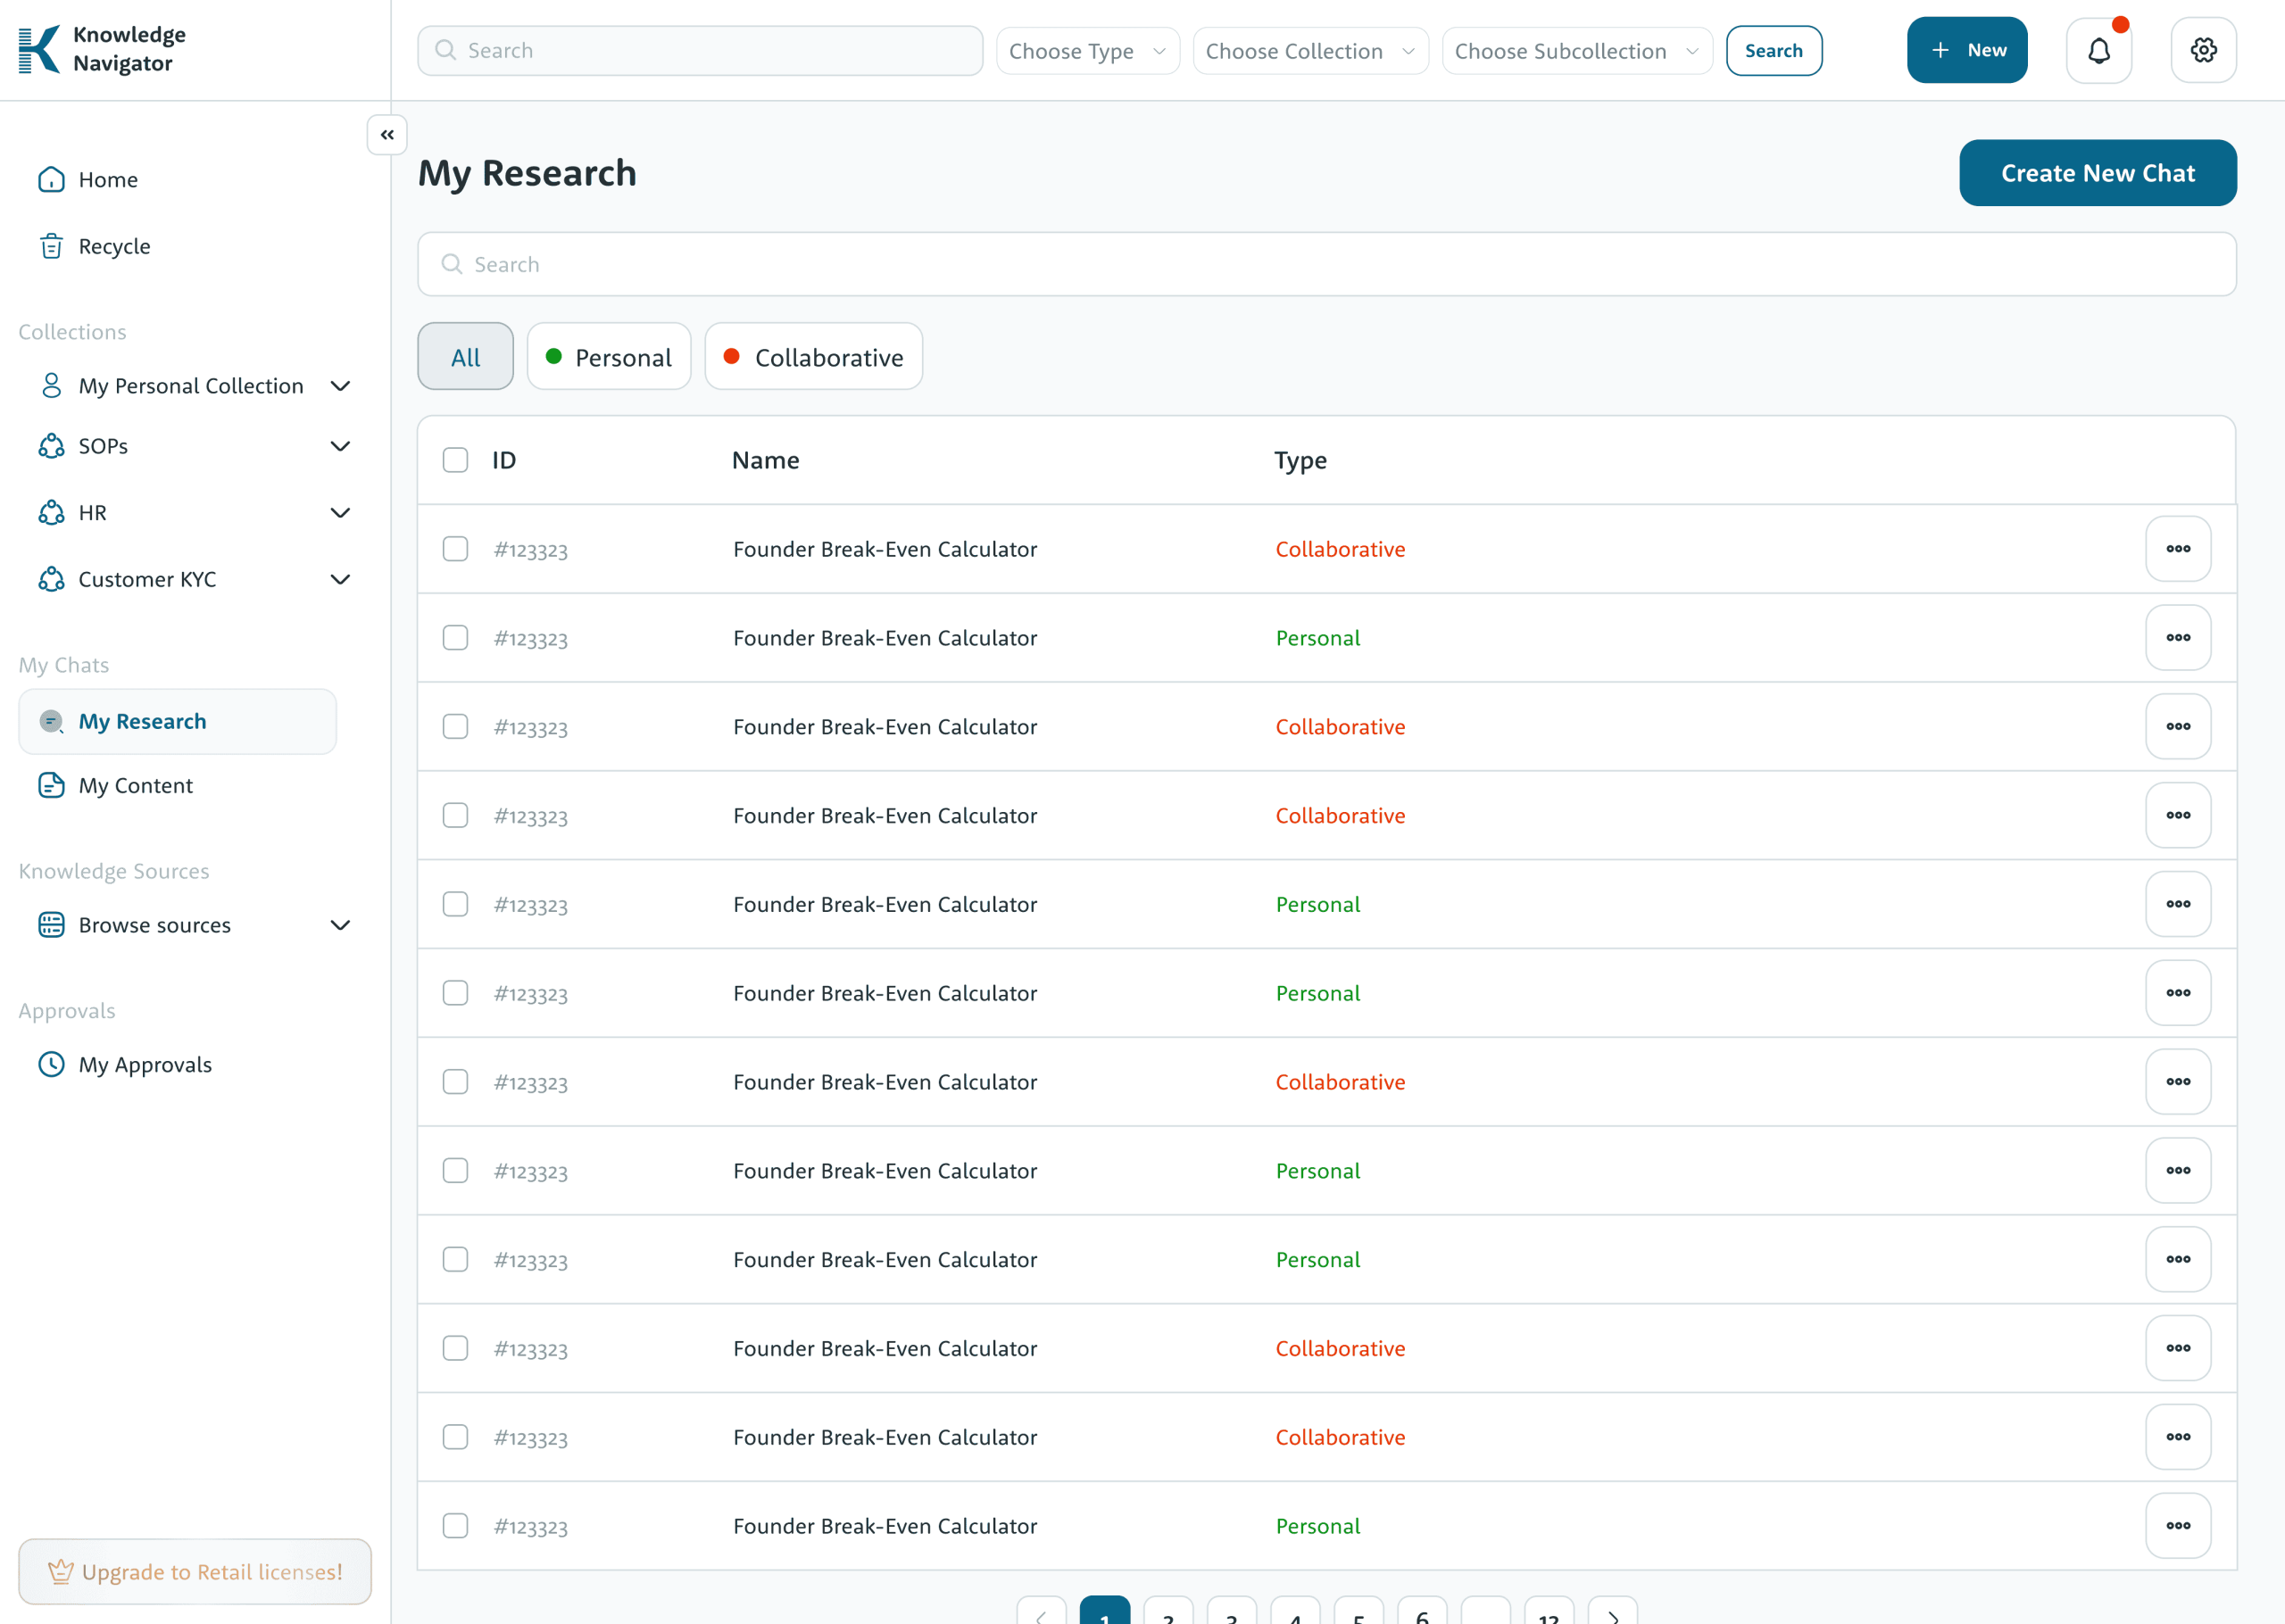Screen dimensions: 2285x1624
Task: Check the select-all checkbox in the table header
Action: click(455, 460)
